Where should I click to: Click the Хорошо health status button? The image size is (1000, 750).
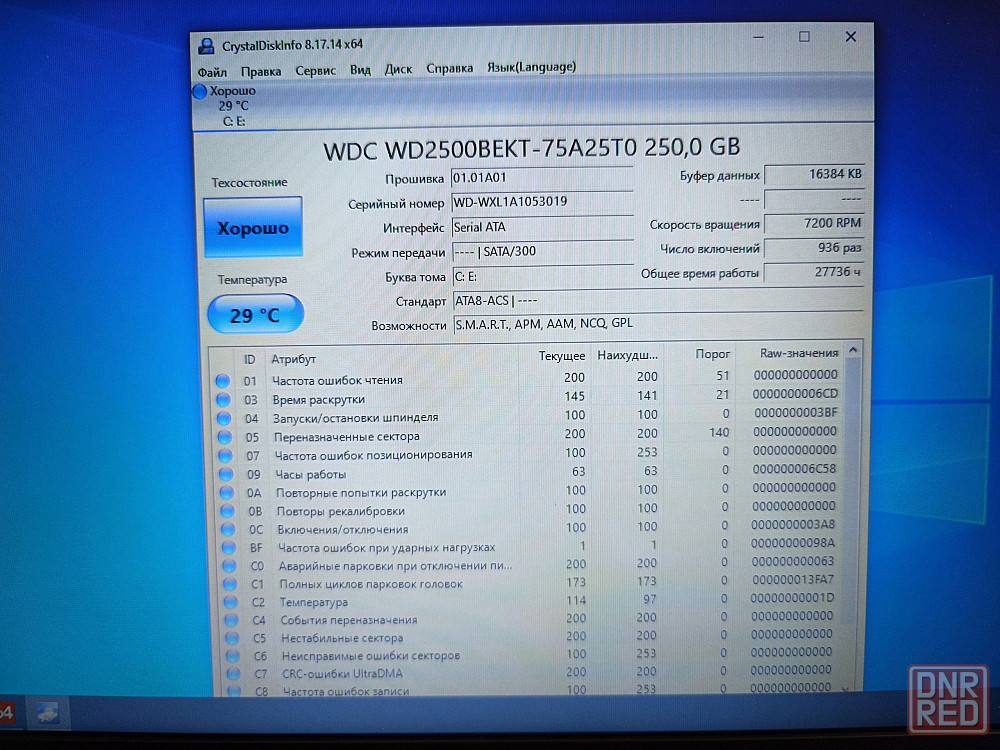tap(253, 228)
